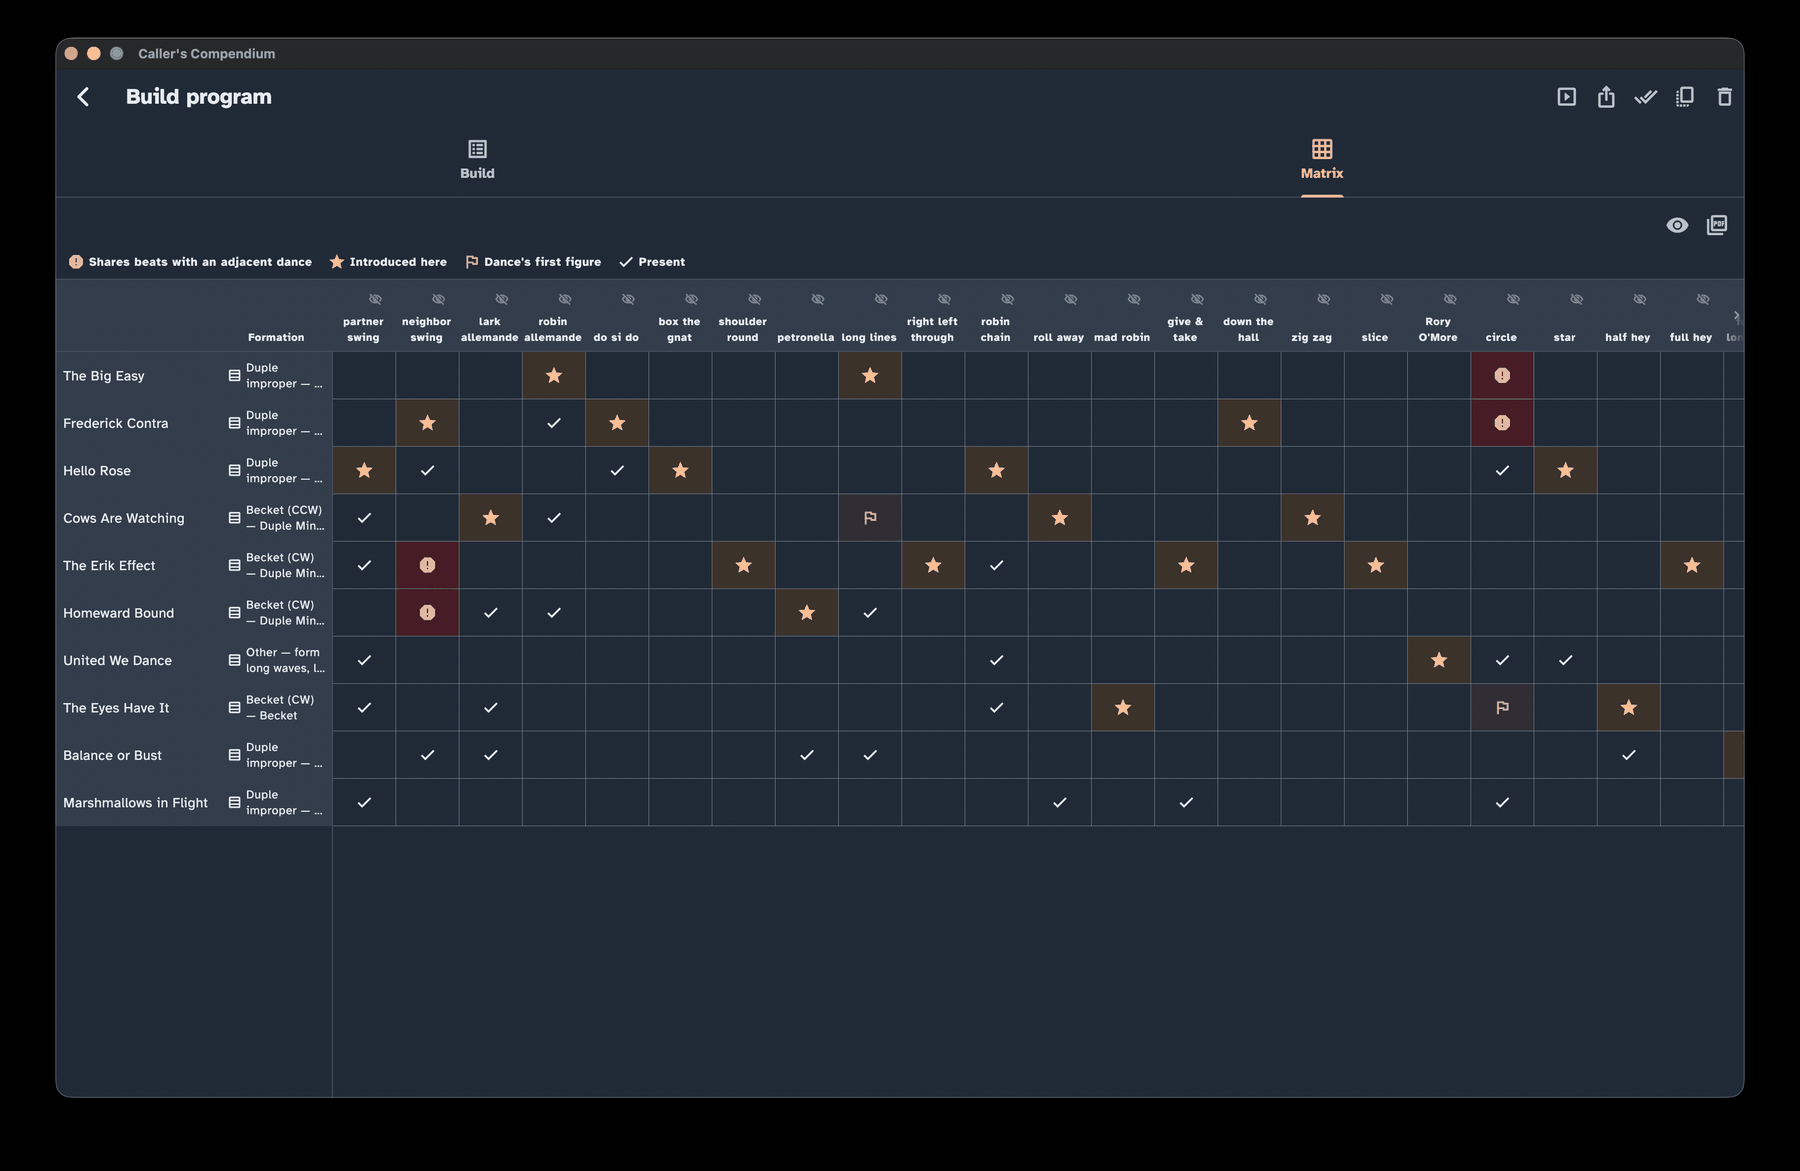Viewport: 1800px width, 1171px height.
Task: Click the Rory O'More column header
Action: click(1438, 330)
